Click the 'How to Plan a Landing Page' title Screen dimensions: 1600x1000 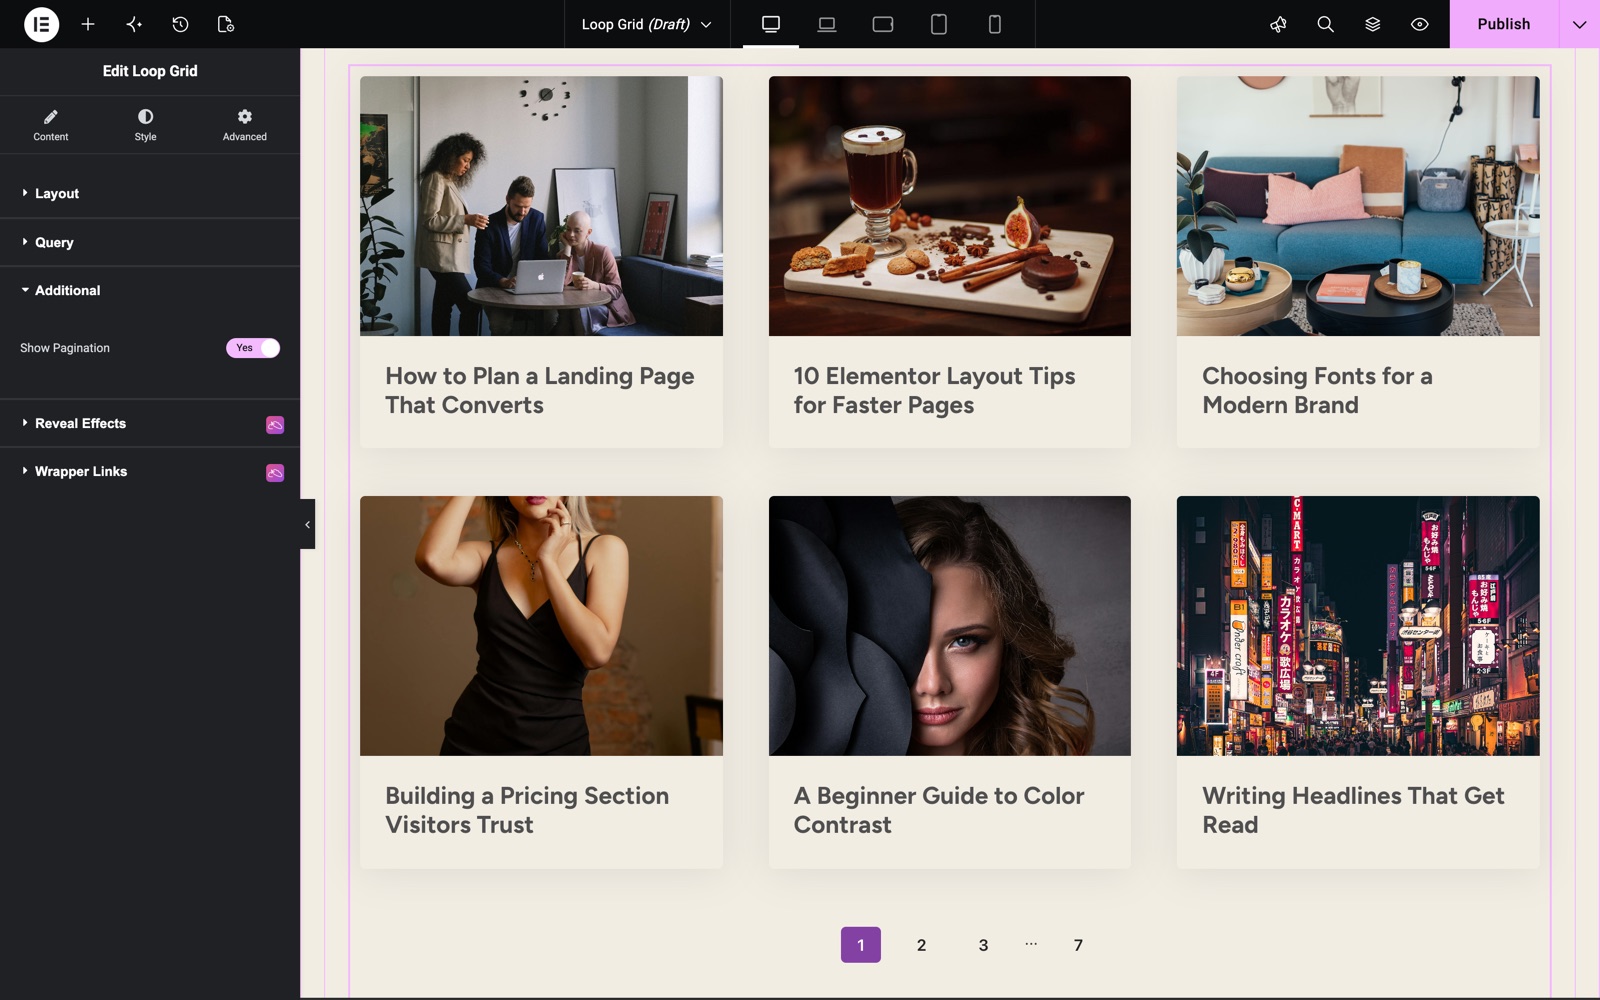coord(540,390)
